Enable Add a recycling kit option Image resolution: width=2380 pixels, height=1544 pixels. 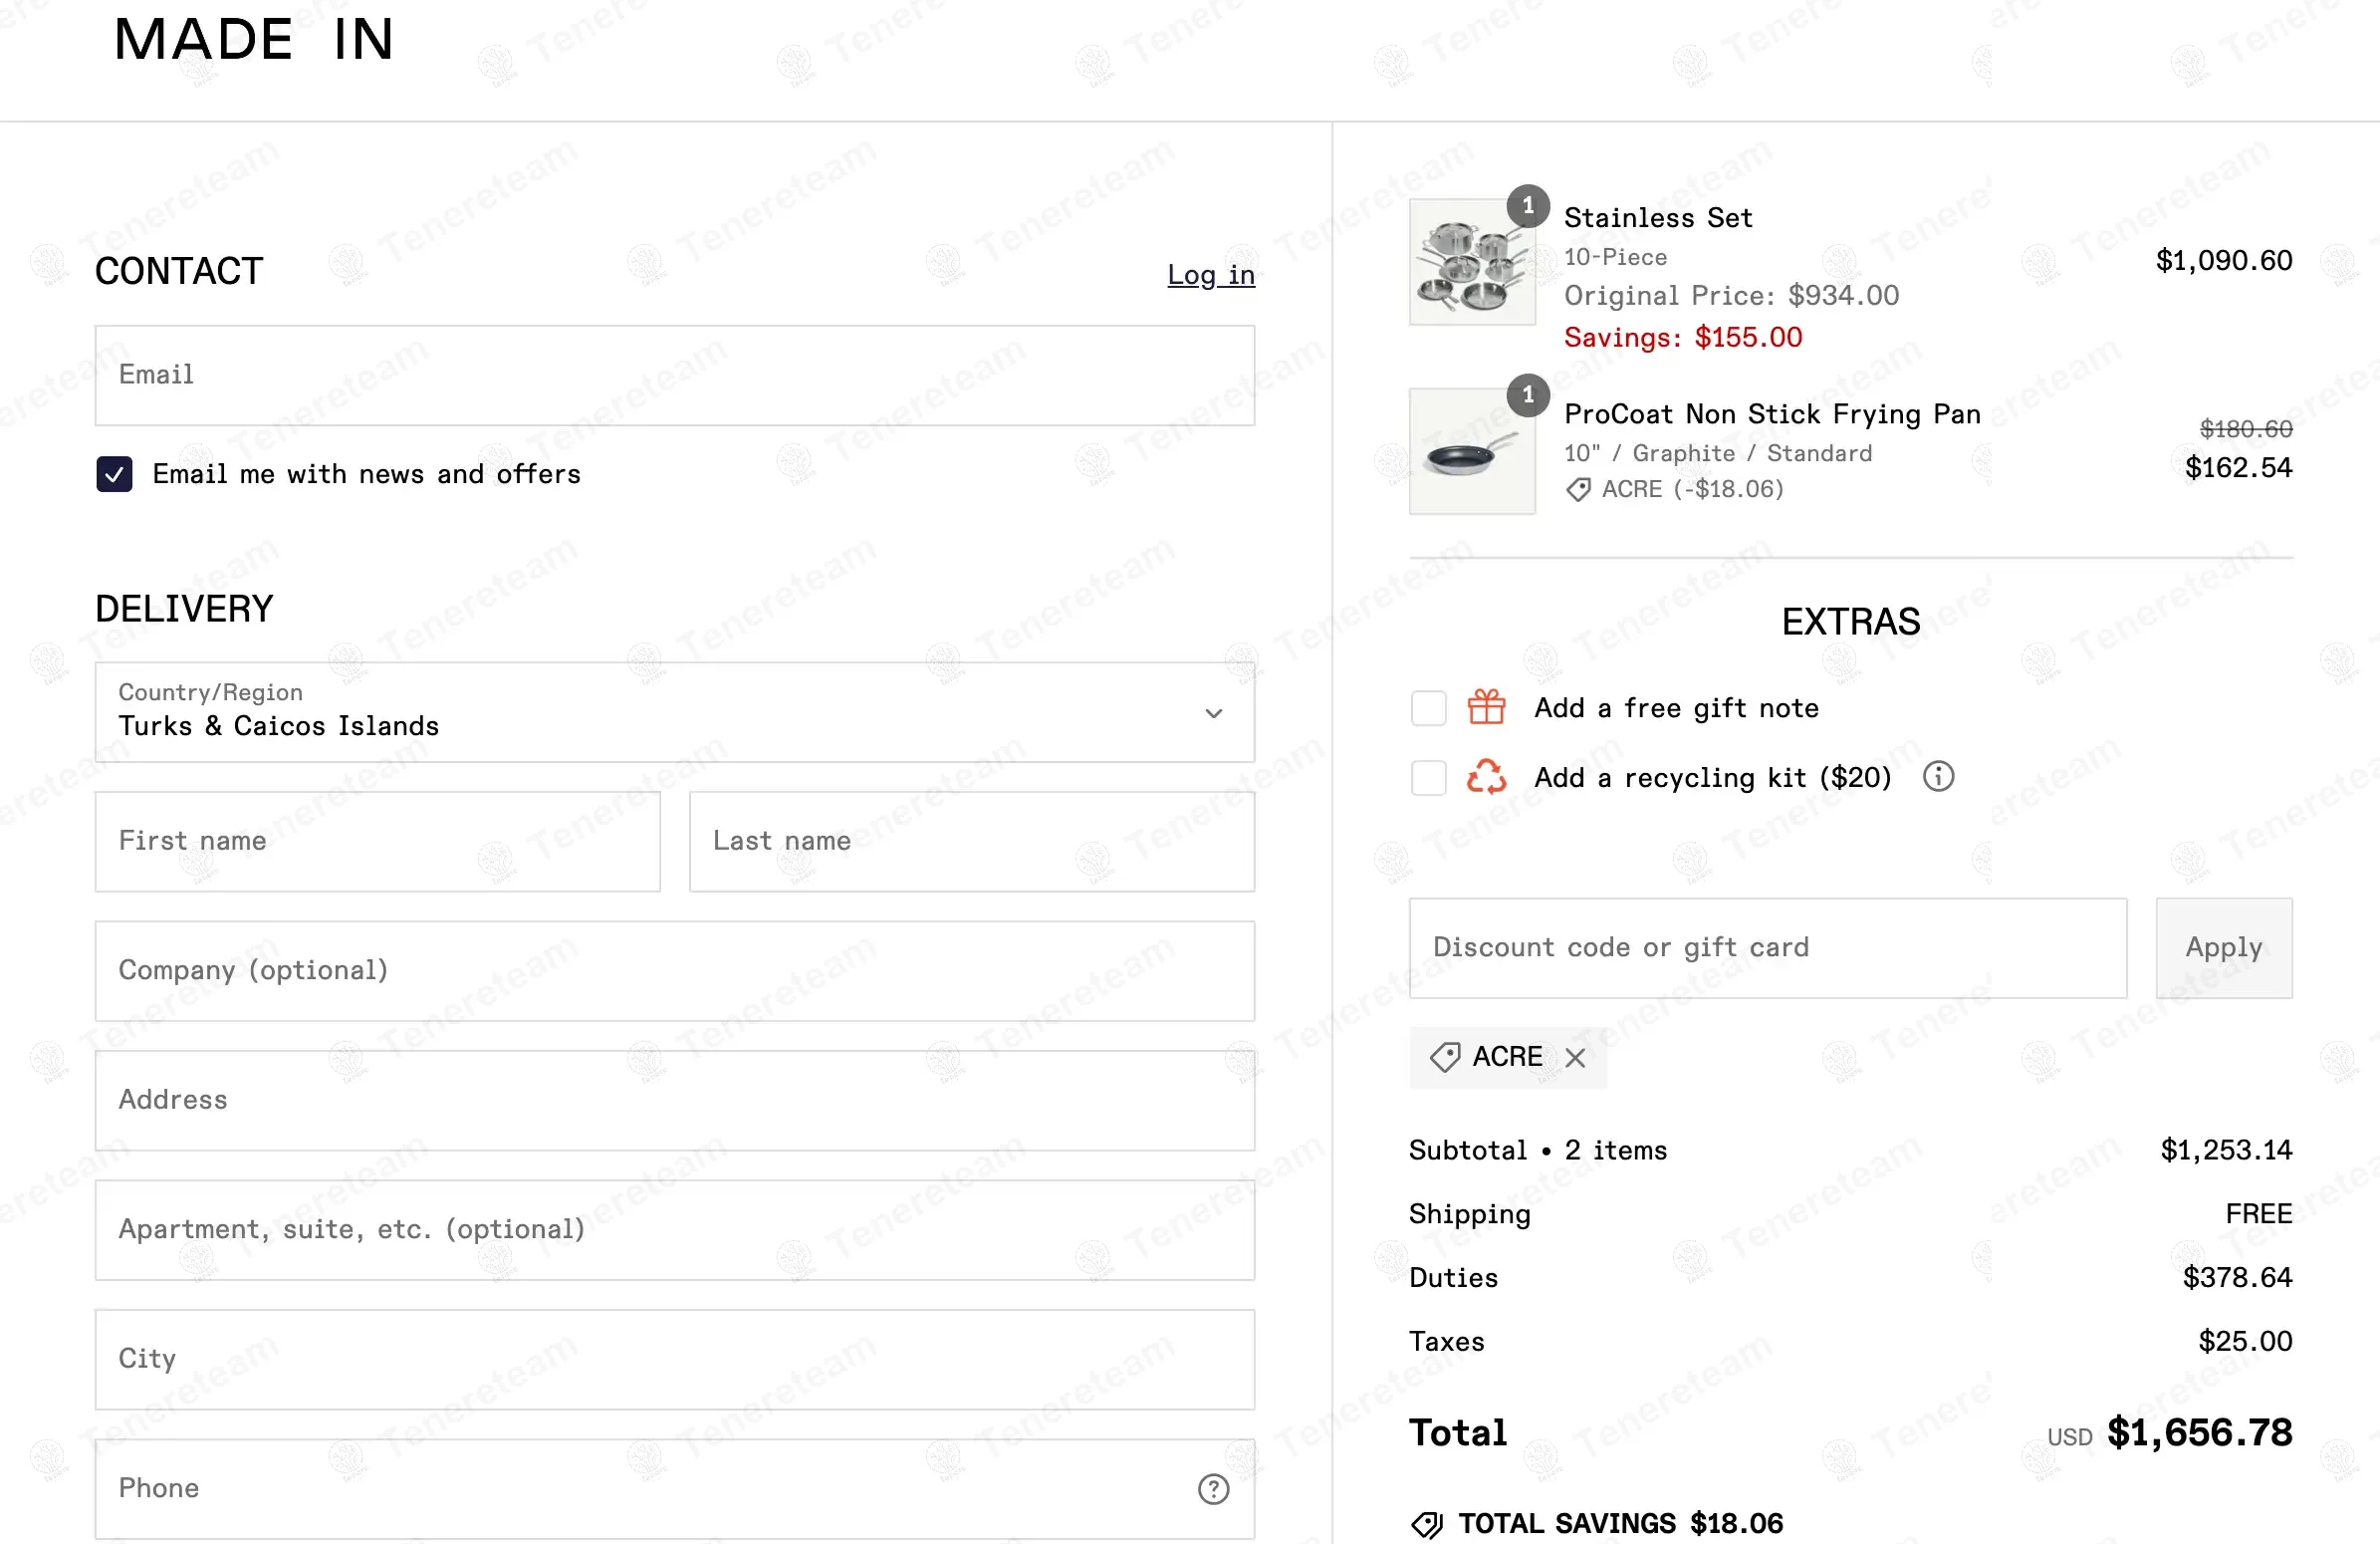pos(1428,777)
